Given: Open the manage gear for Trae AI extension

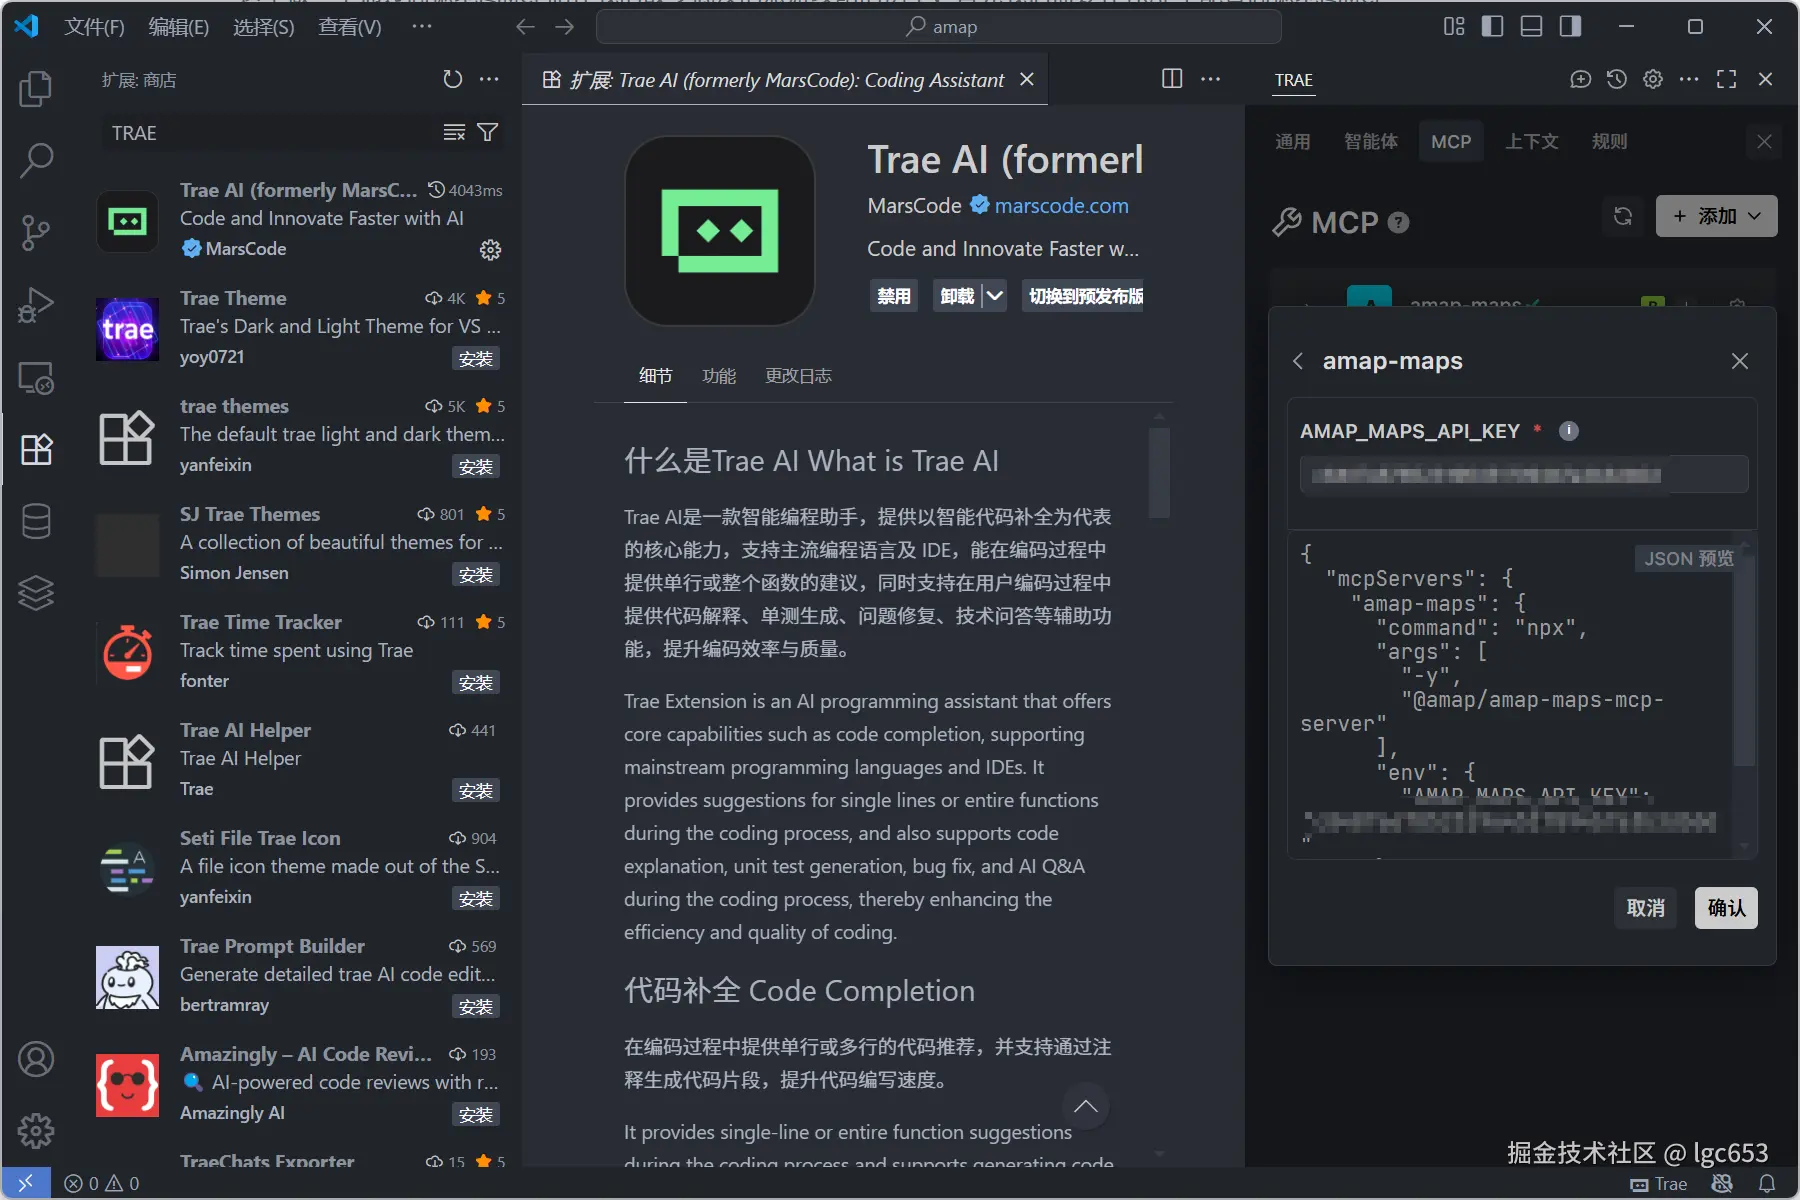Looking at the screenshot, I should (490, 249).
